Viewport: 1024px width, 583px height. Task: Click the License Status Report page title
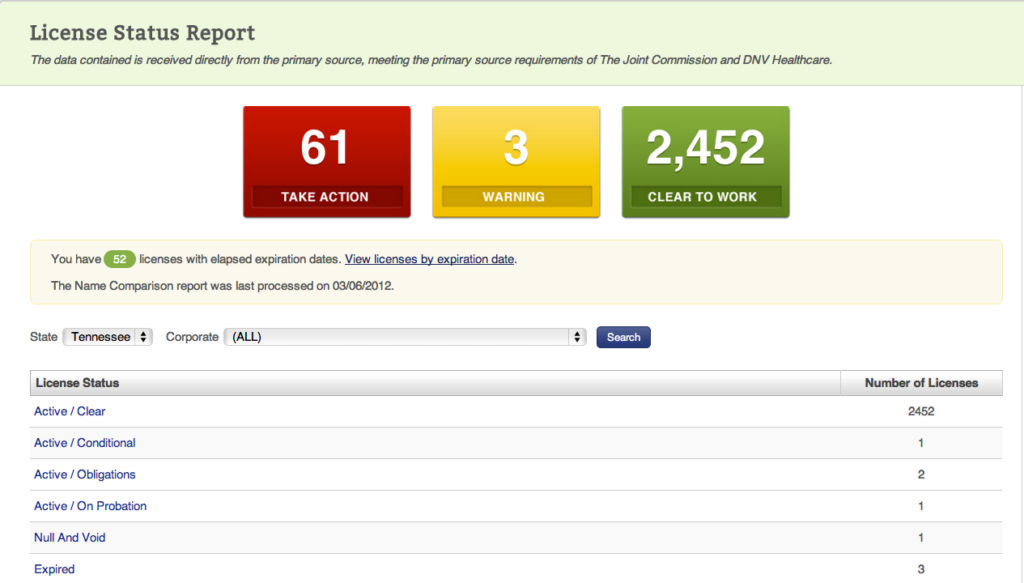[142, 32]
